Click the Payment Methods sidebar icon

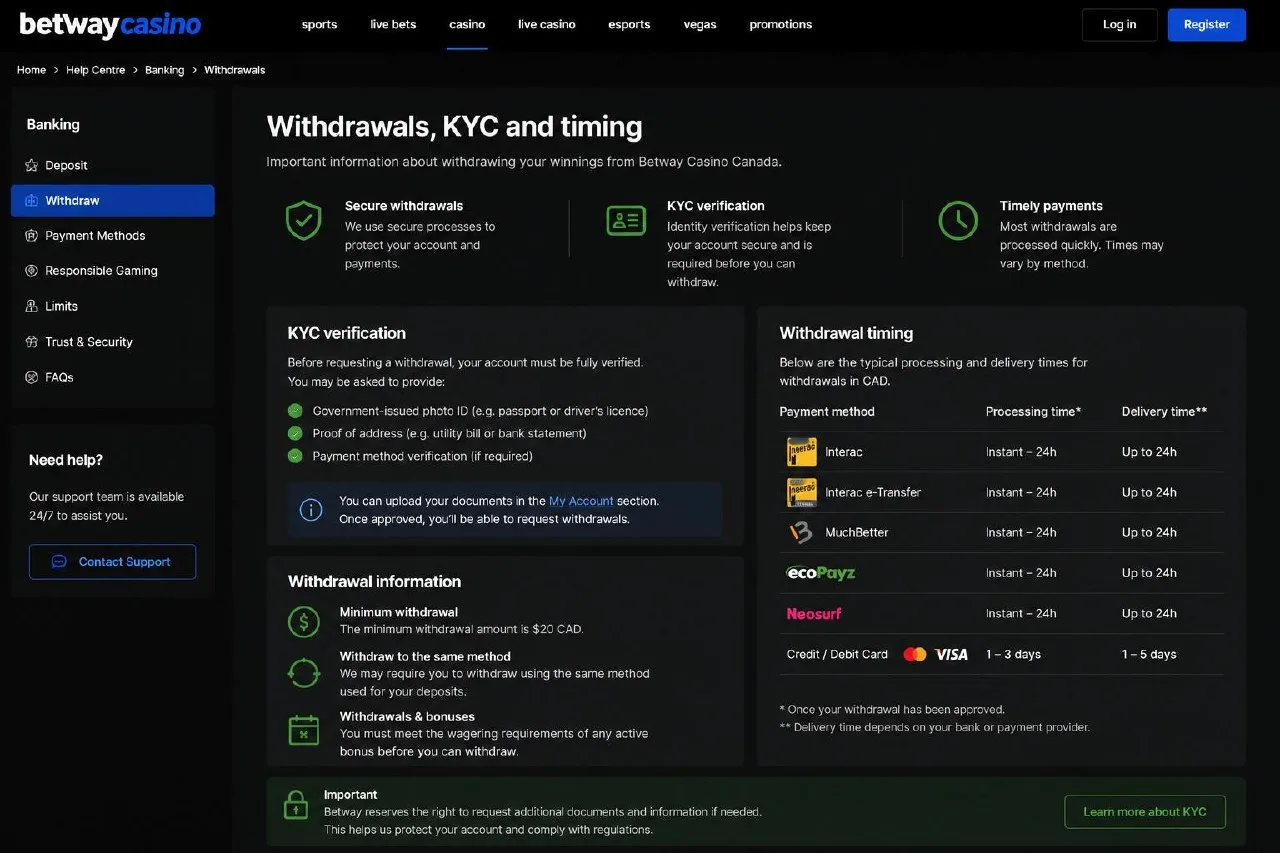32,236
